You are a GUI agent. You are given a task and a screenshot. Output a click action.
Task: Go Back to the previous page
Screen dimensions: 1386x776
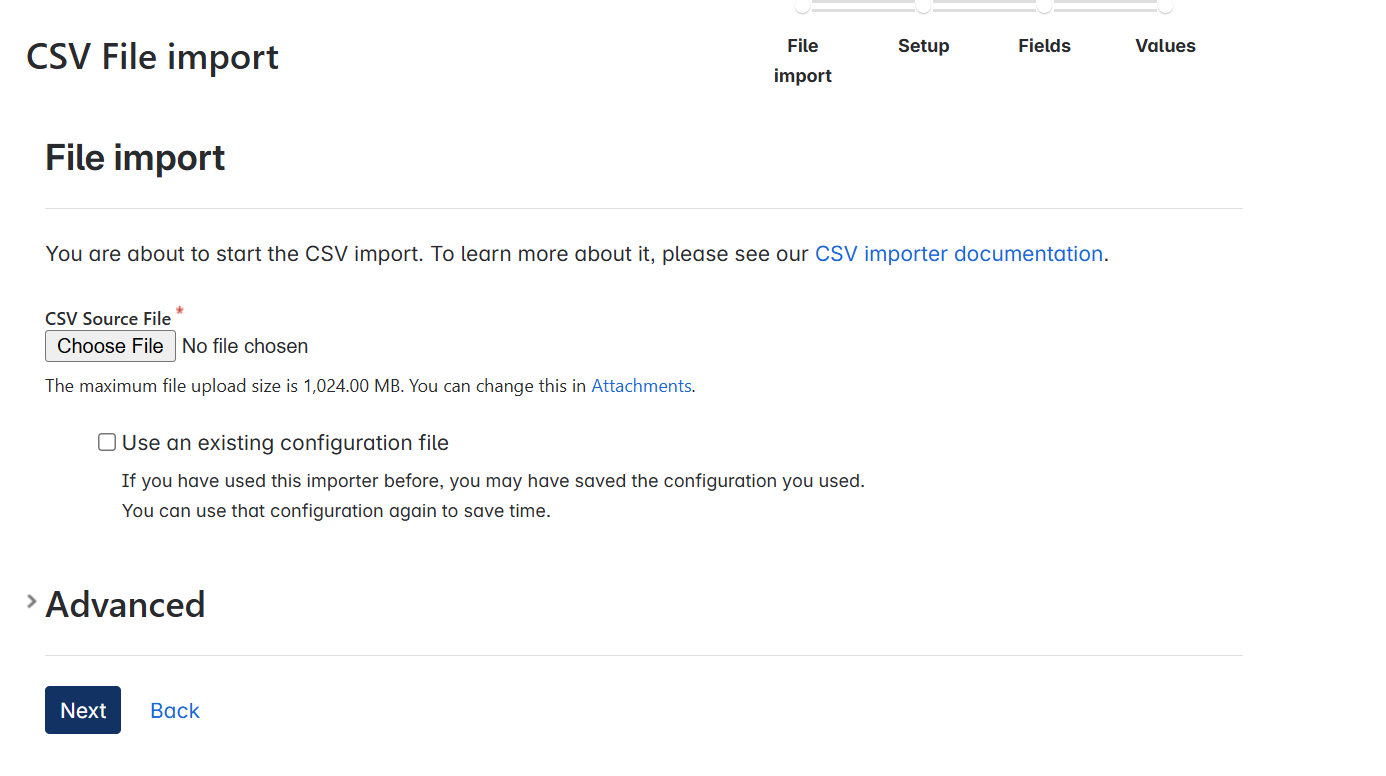174,710
